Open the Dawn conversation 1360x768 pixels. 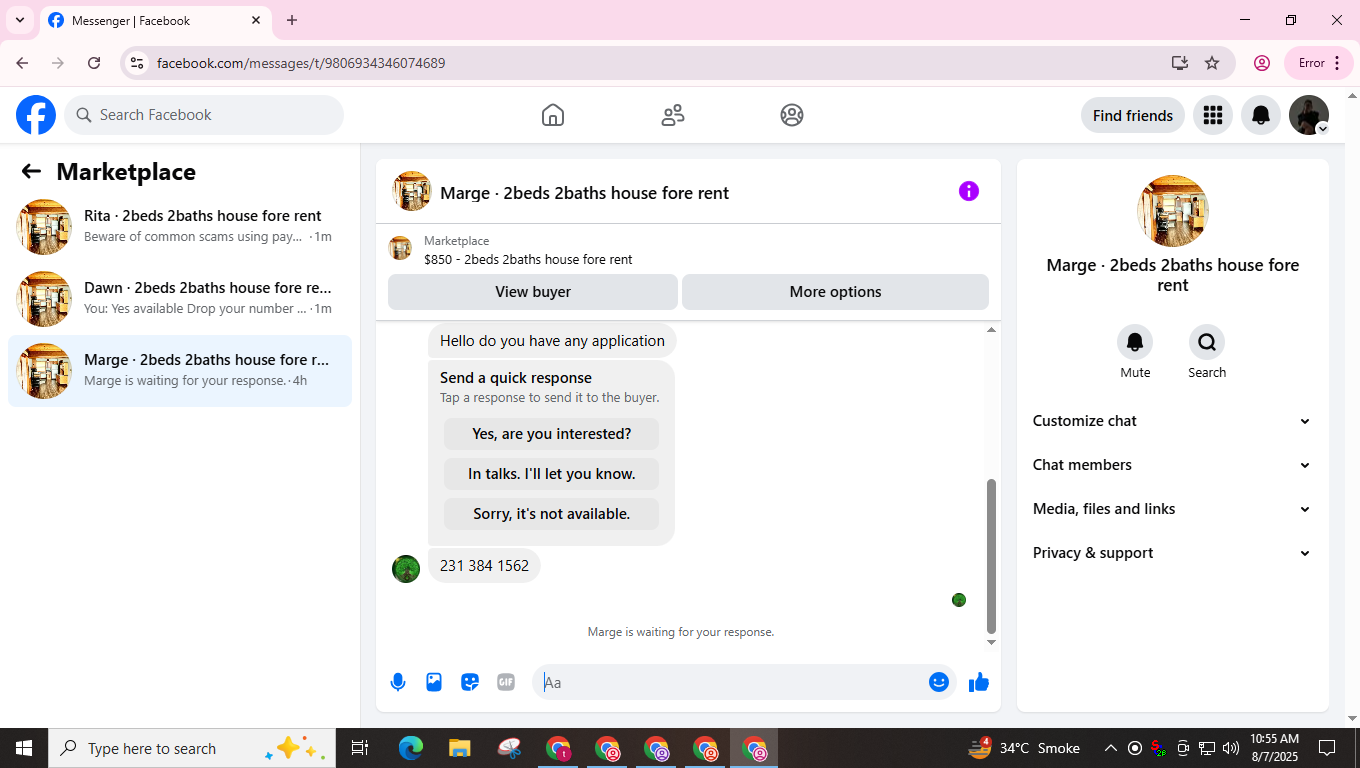(x=180, y=299)
